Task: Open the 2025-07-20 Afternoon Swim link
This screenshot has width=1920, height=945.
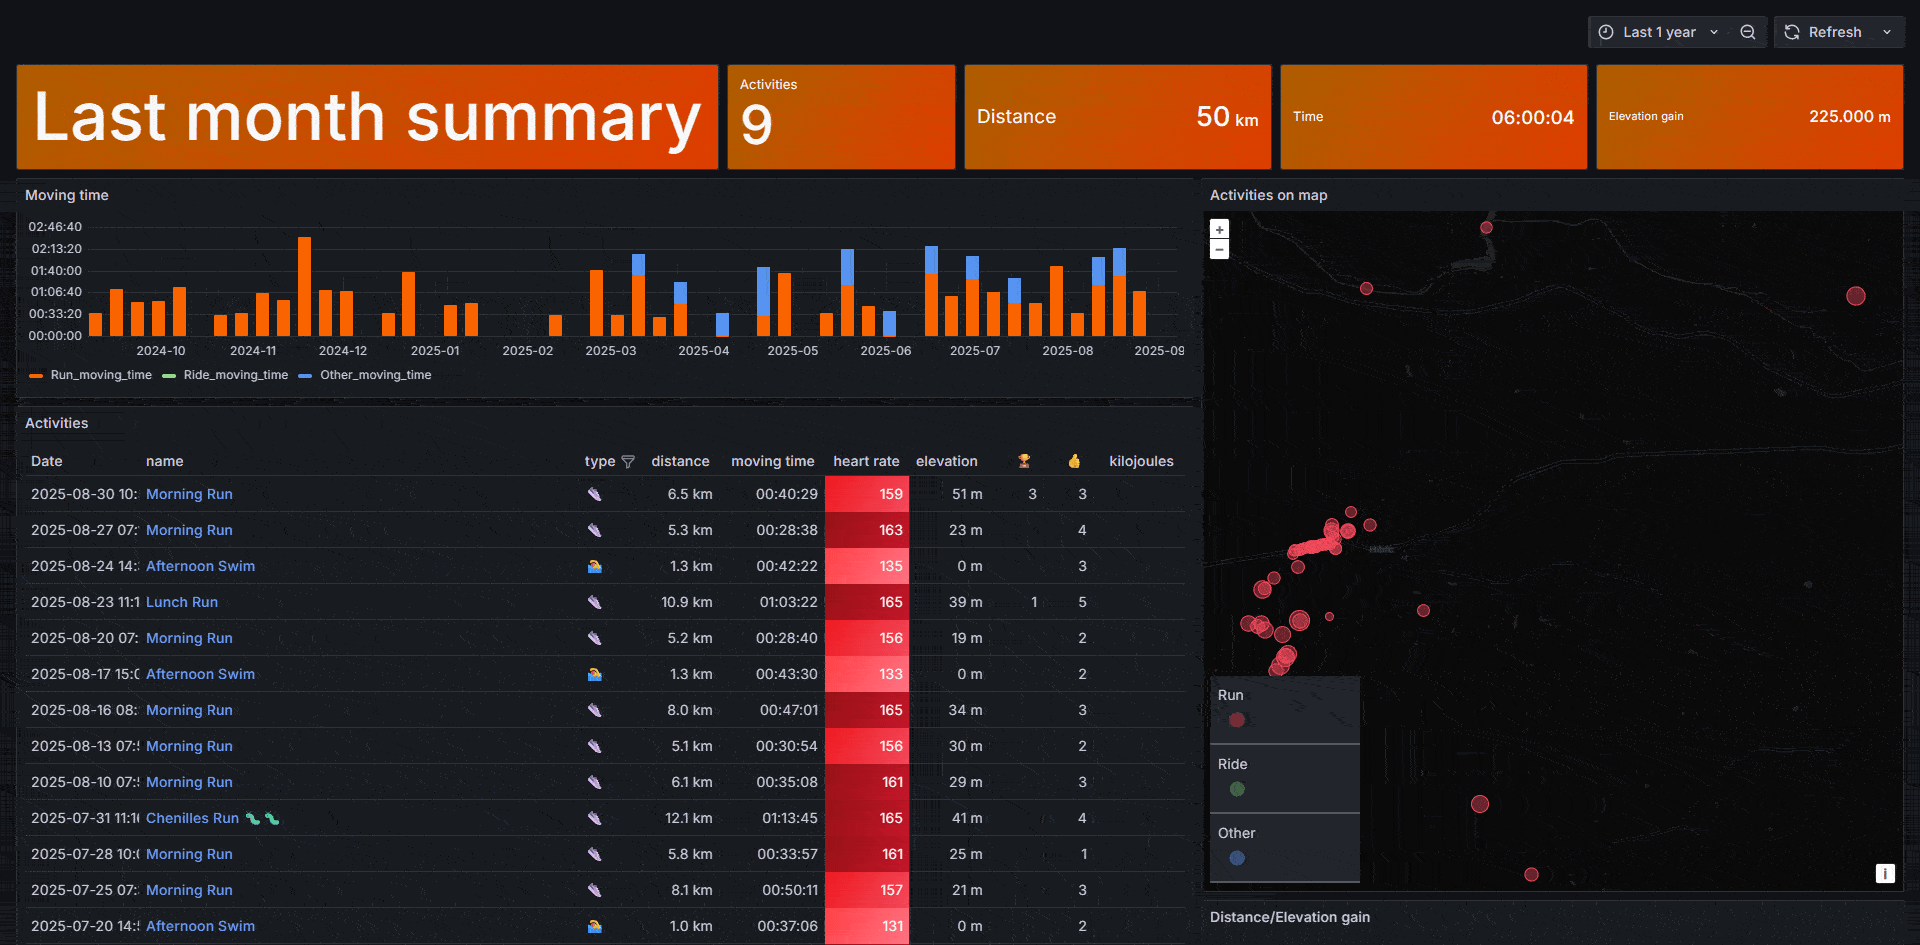Action: click(x=200, y=926)
